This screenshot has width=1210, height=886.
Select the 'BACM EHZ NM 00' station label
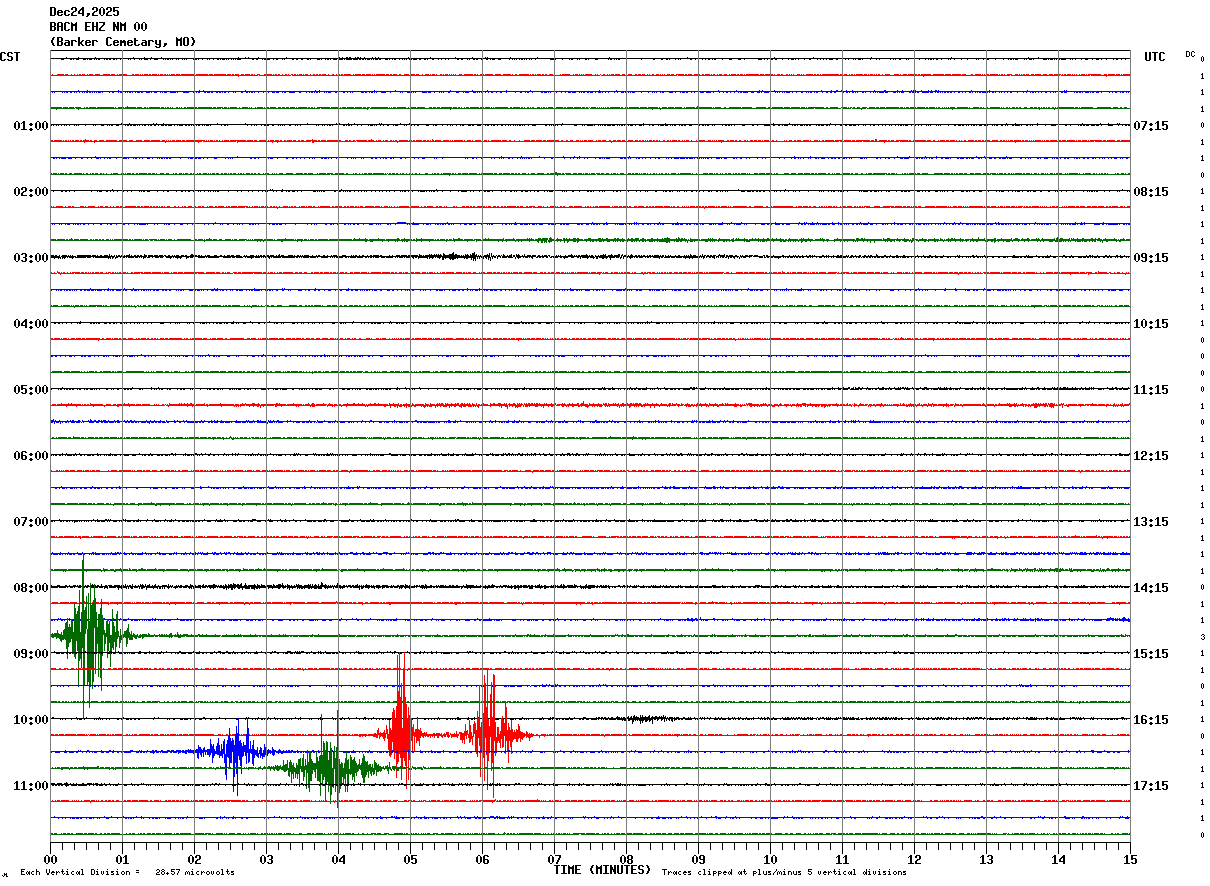[x=98, y=27]
